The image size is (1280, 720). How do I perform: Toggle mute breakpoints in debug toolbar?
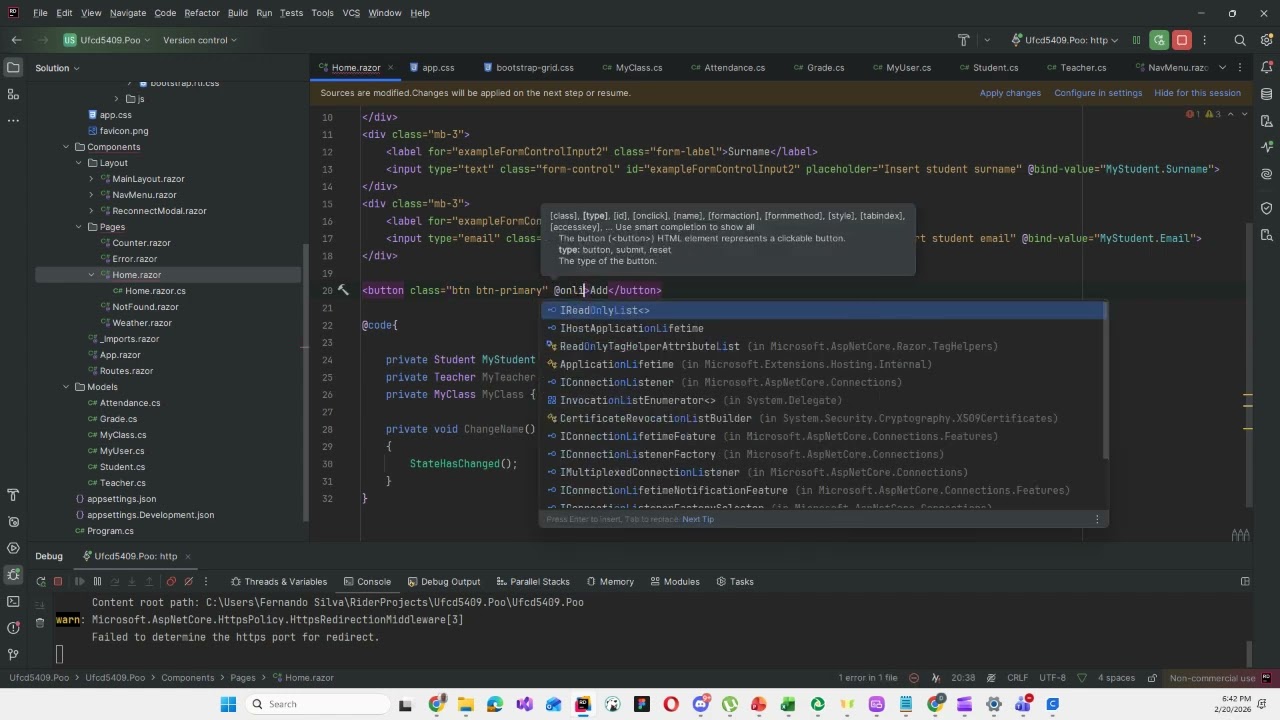tap(190, 581)
